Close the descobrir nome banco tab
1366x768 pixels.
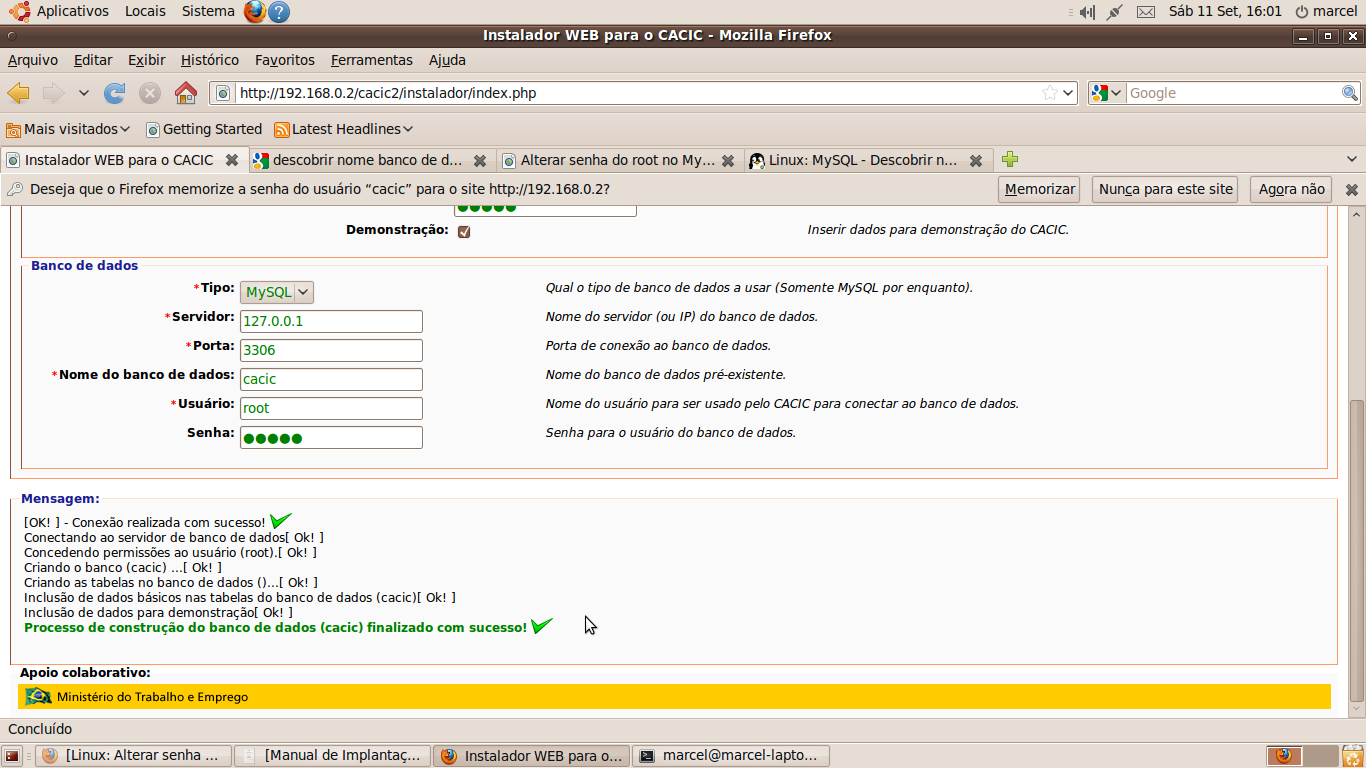(480, 160)
